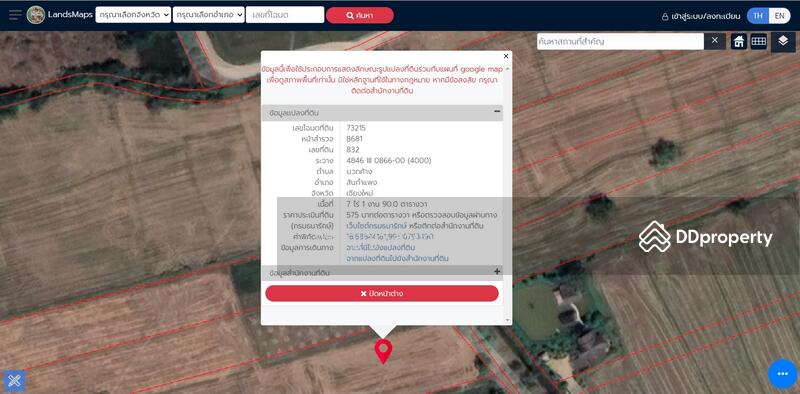Switch language to TH
The image size is (800, 394).
pos(758,15)
